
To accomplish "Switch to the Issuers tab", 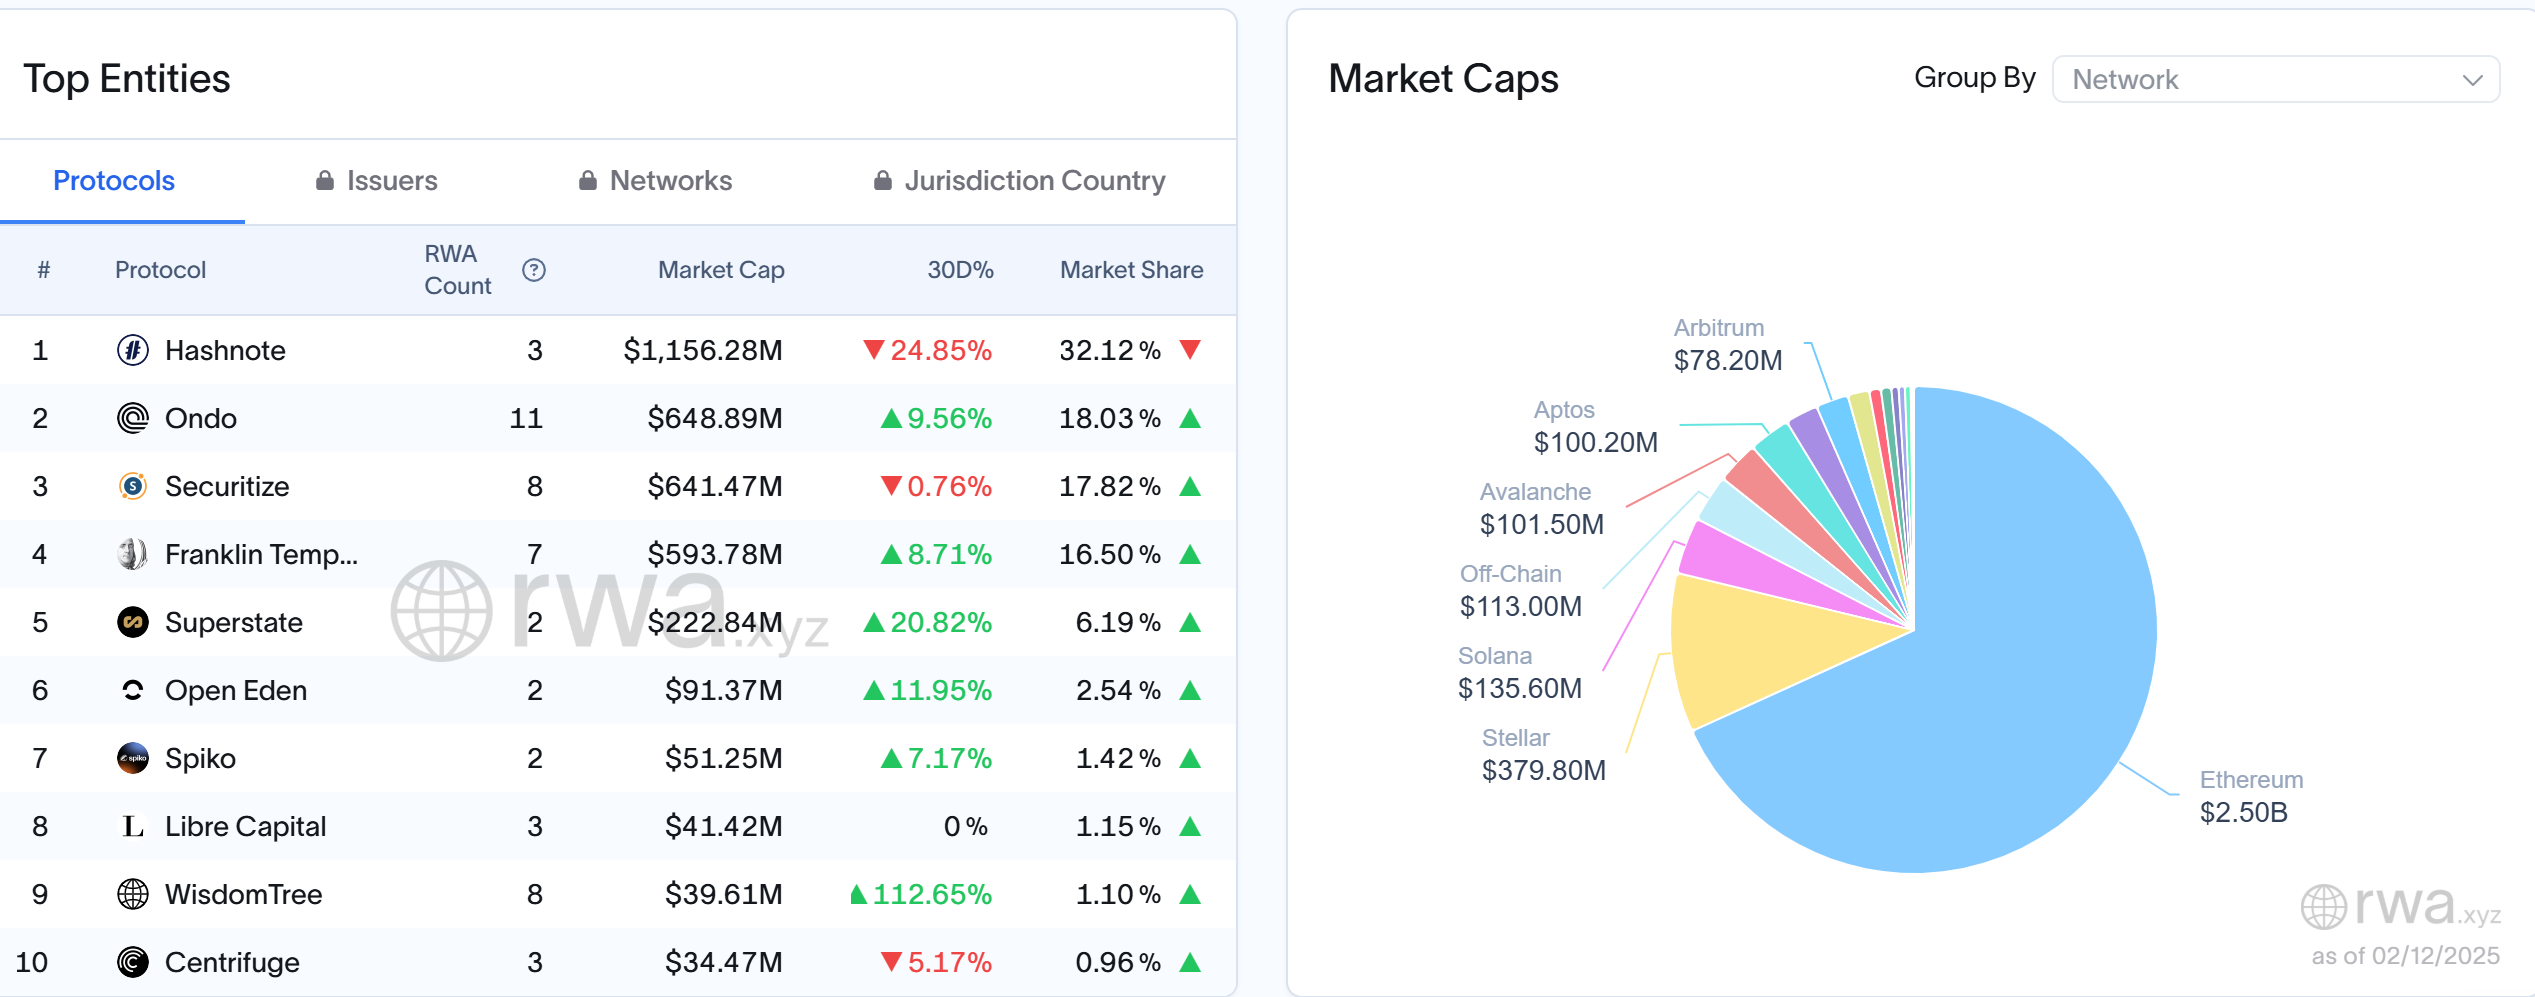I will point(377,181).
